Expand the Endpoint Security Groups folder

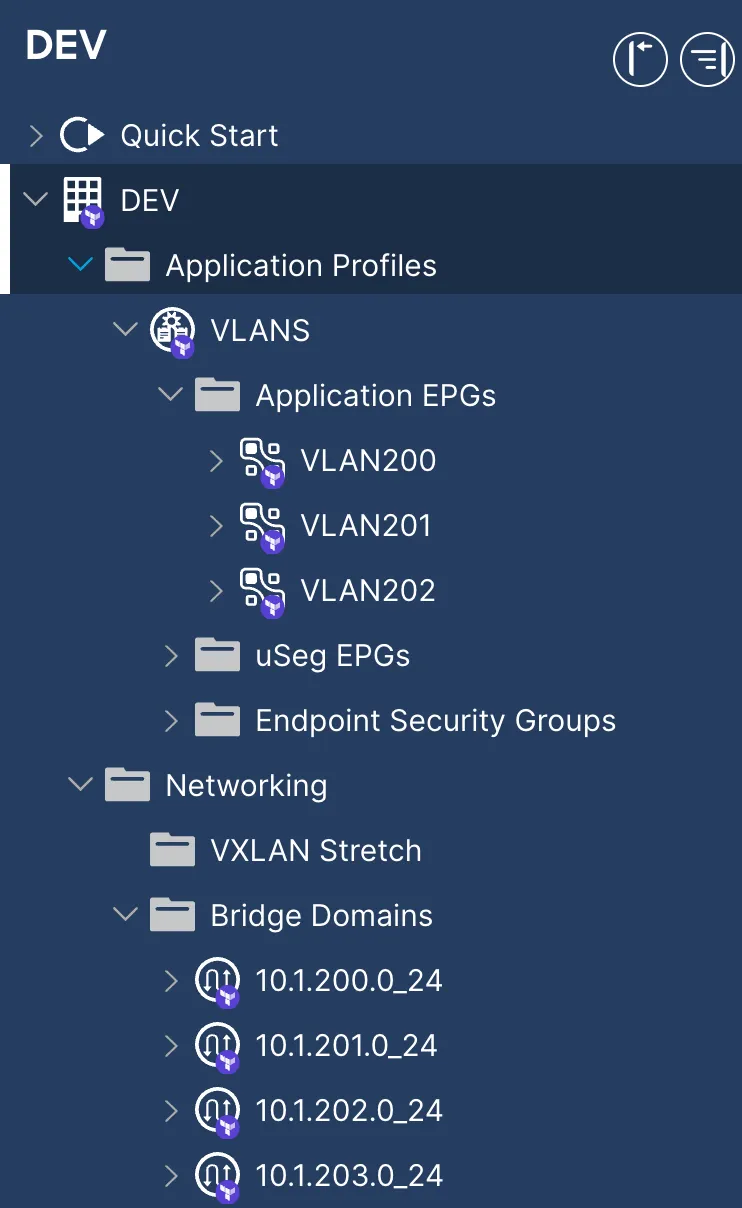[x=171, y=721]
